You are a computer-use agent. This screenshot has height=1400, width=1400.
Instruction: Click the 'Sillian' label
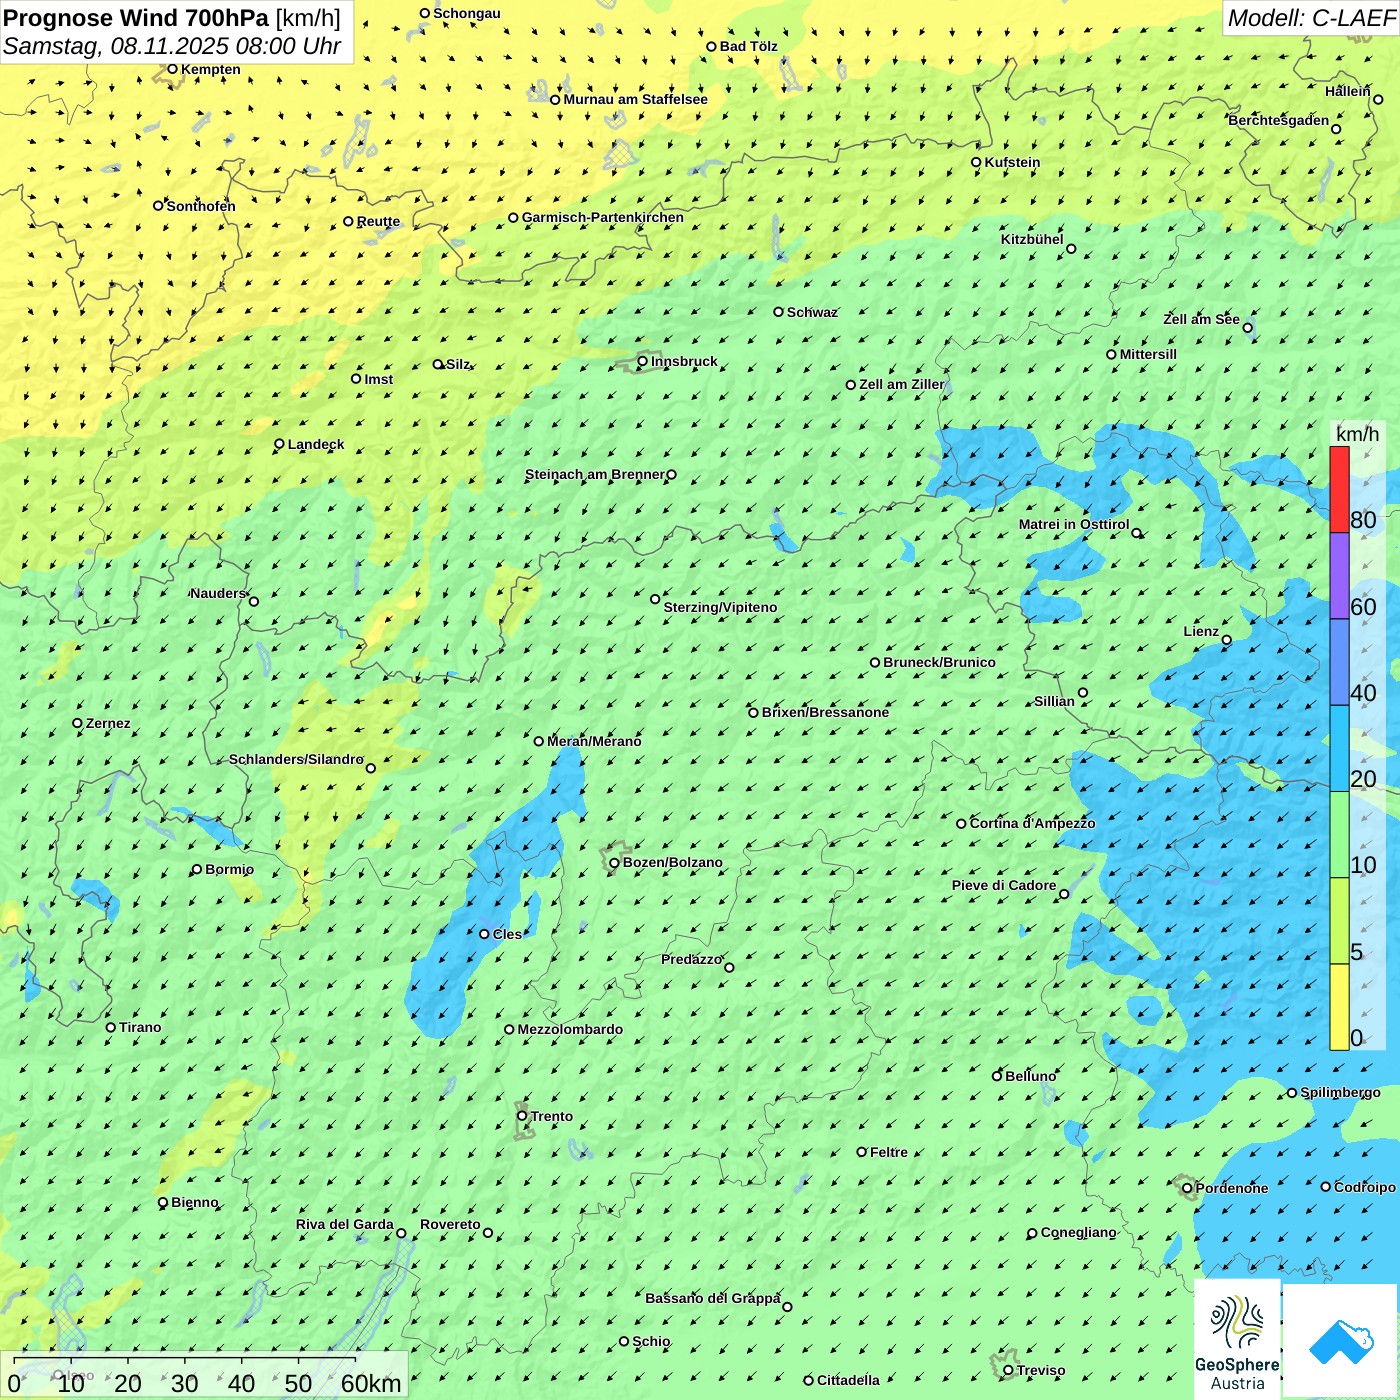coord(1054,701)
